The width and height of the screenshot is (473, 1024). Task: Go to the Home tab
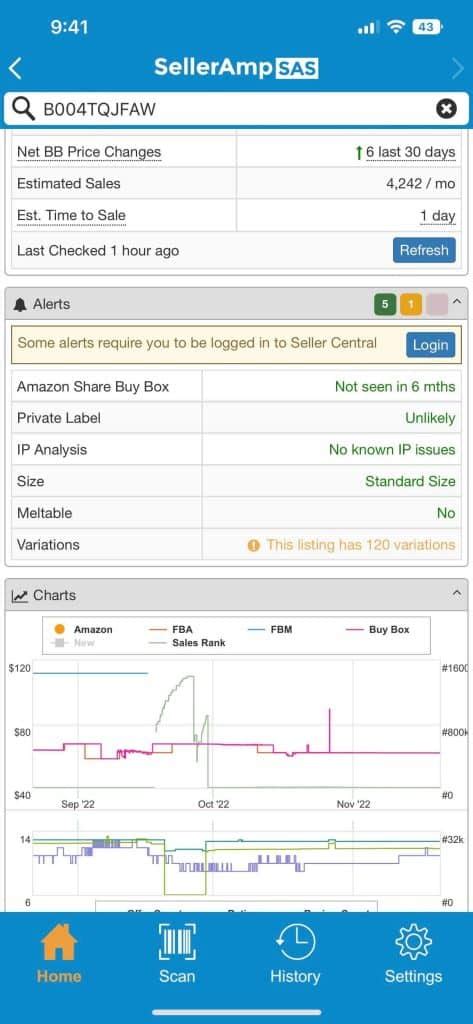[x=59, y=953]
